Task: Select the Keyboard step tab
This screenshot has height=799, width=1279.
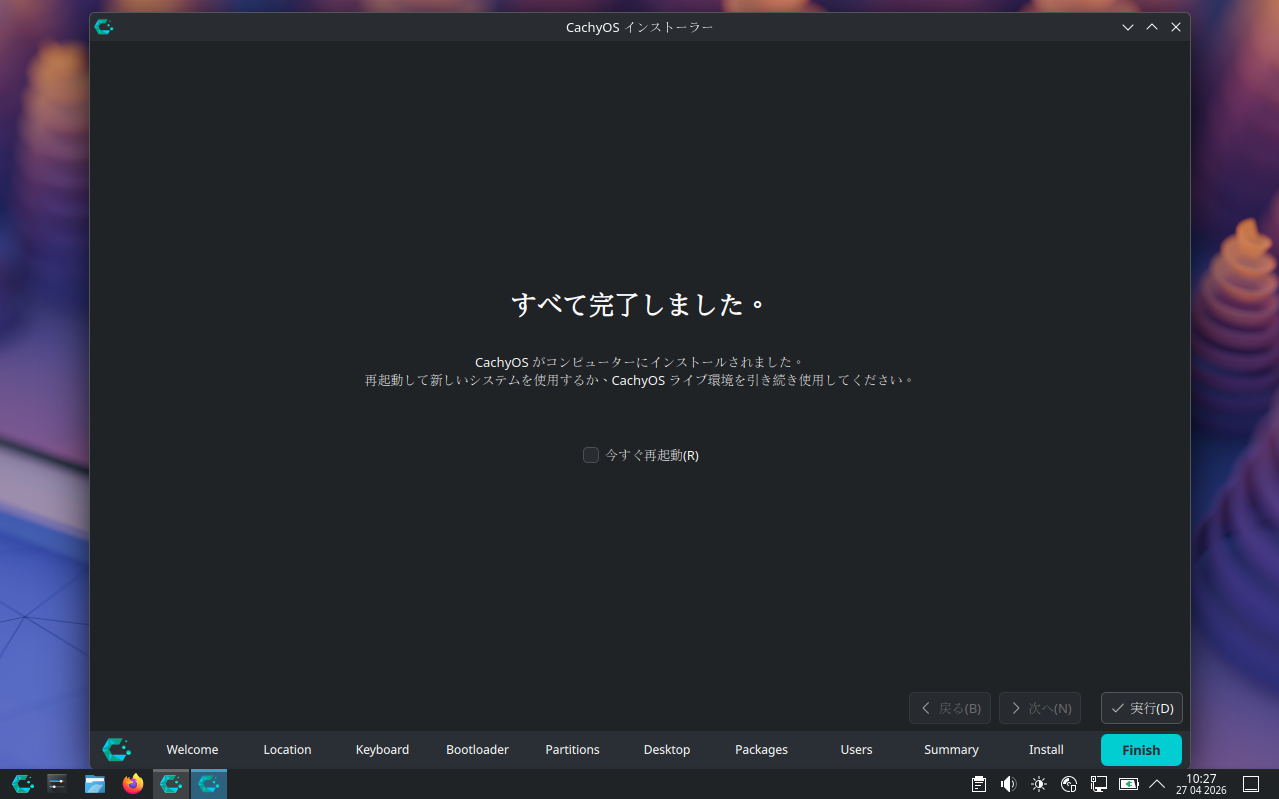Action: coord(382,750)
